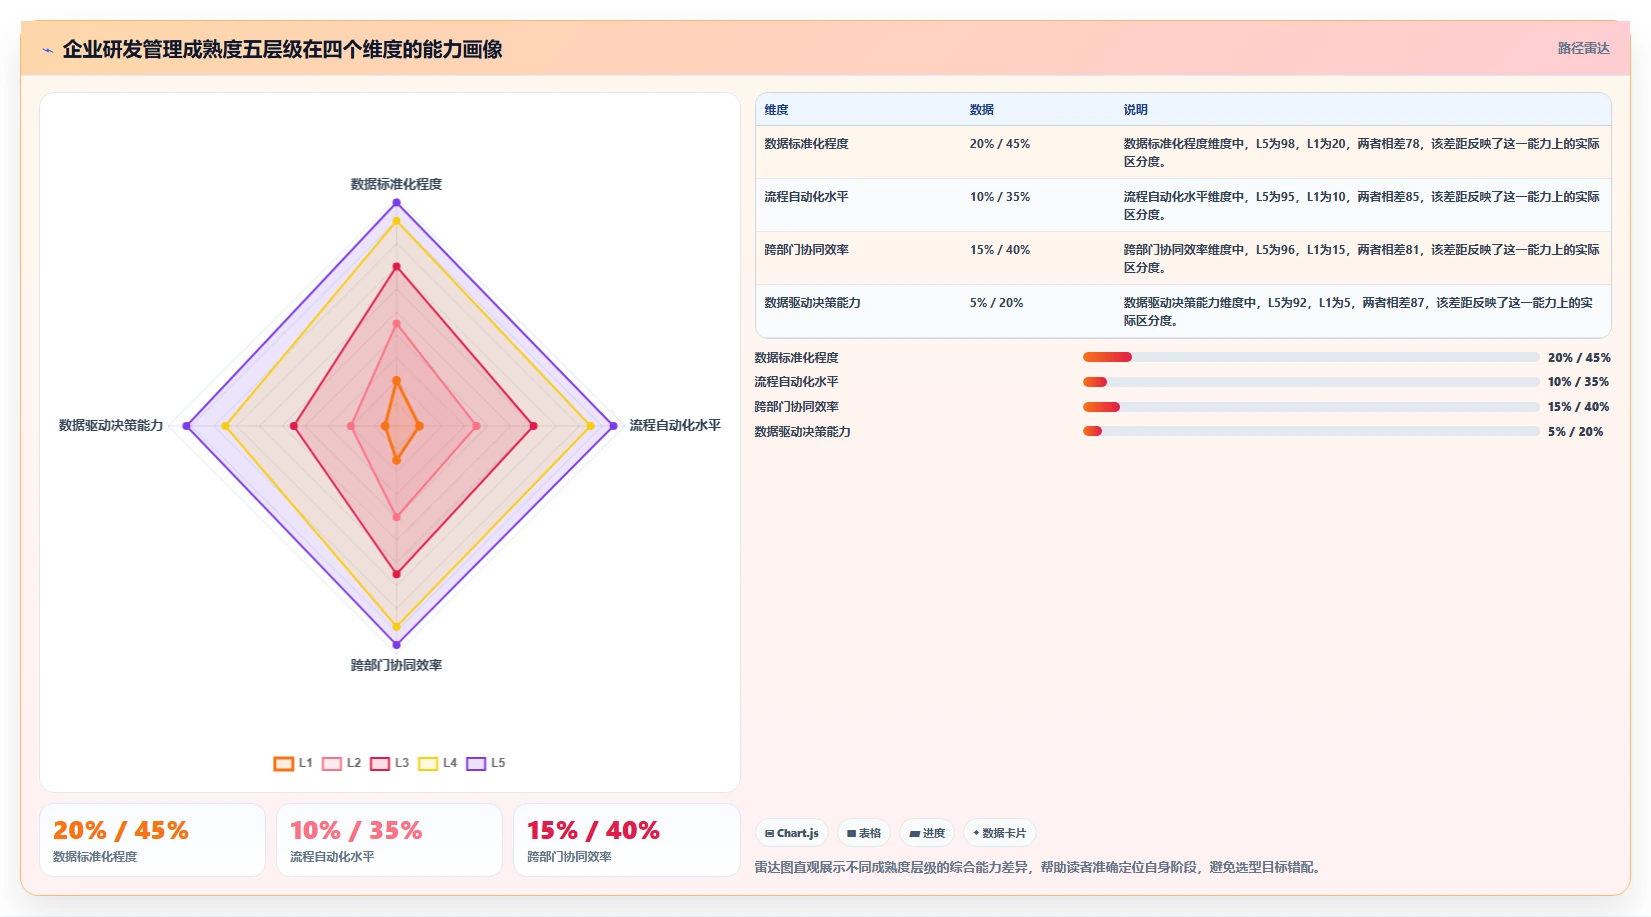1651x917 pixels.
Task: Click the title 企业研发管理成熟度五层级在四个维度的能力画像
Action: click(282, 50)
